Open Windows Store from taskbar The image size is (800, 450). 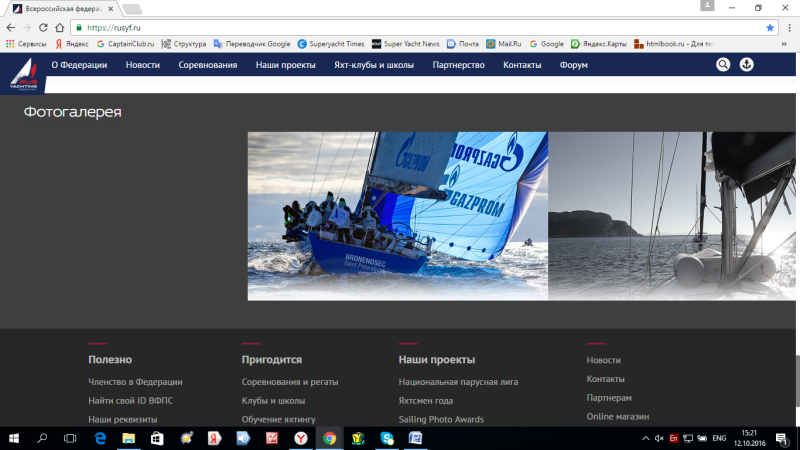157,438
